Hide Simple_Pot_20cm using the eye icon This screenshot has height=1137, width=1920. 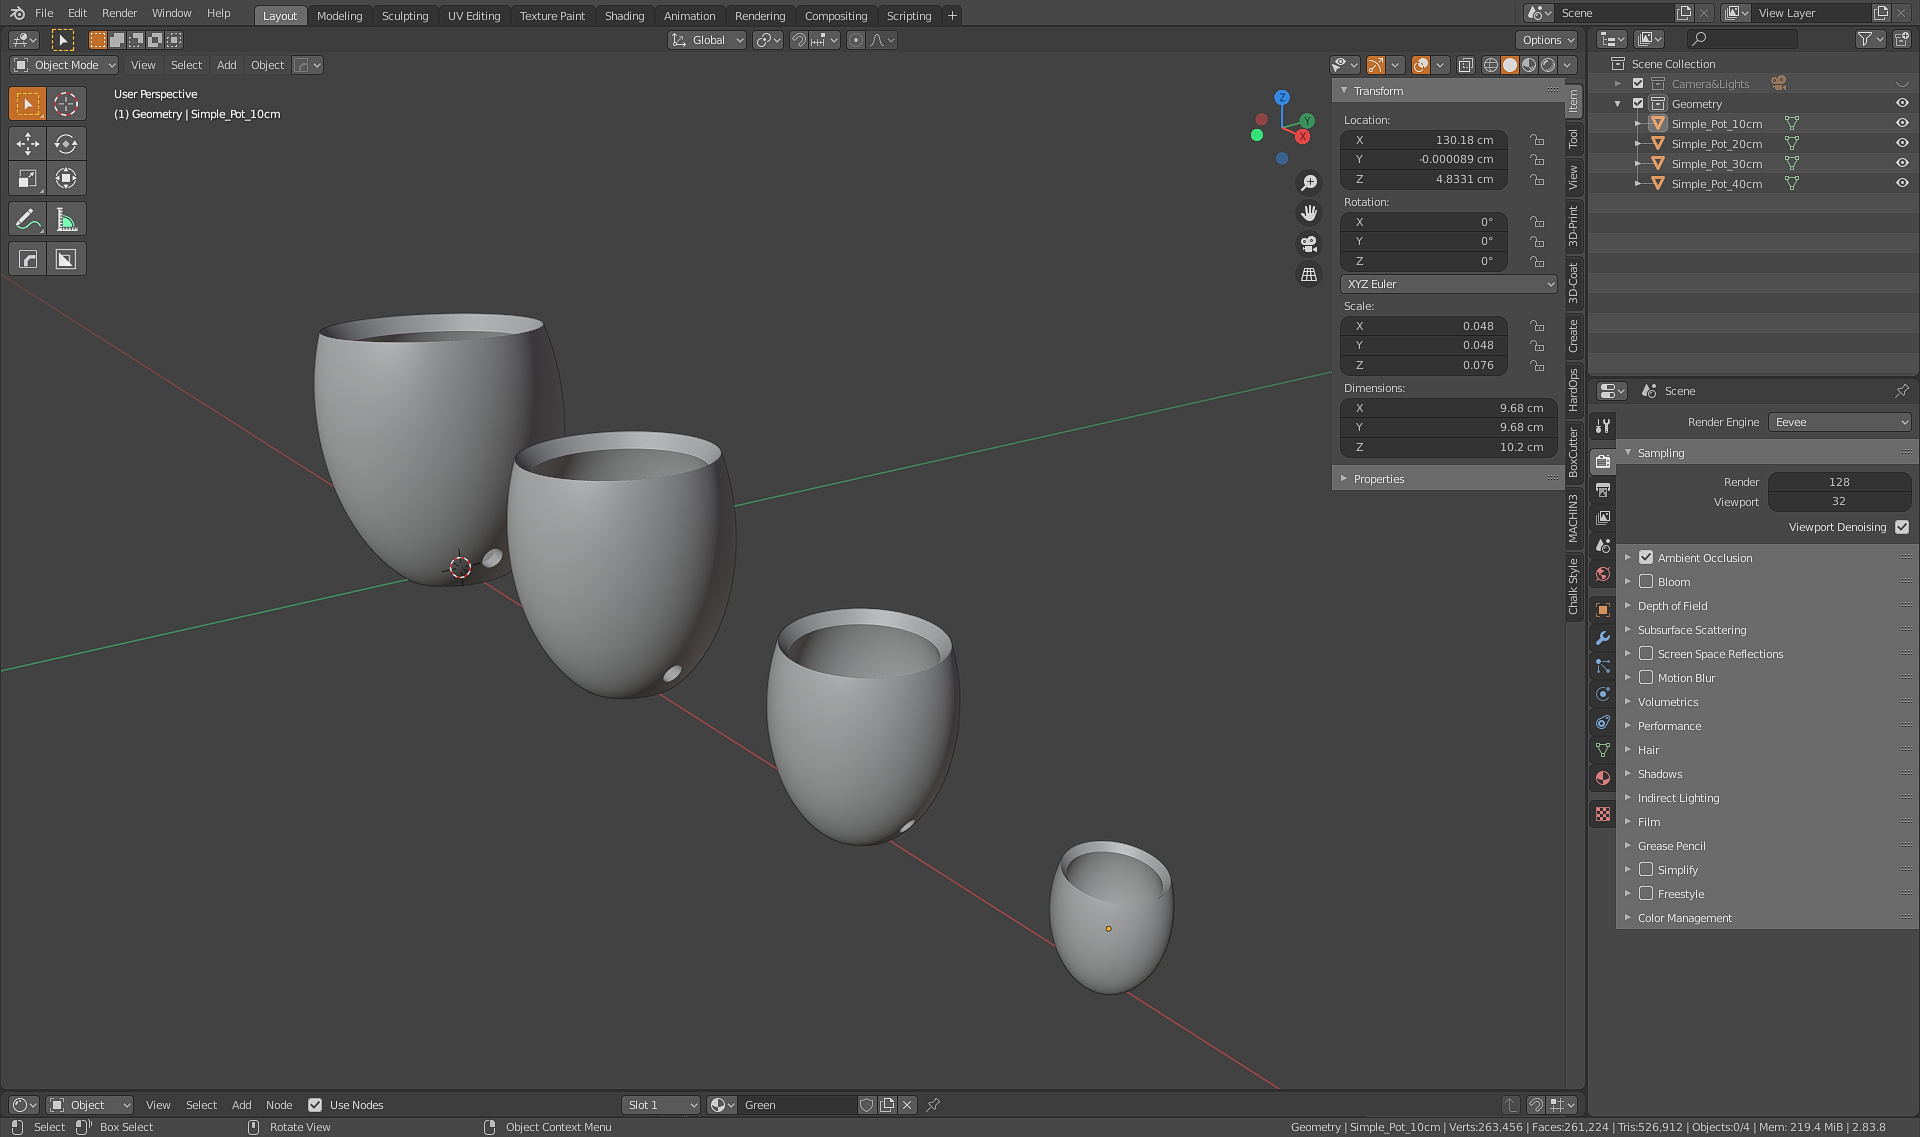click(x=1902, y=144)
